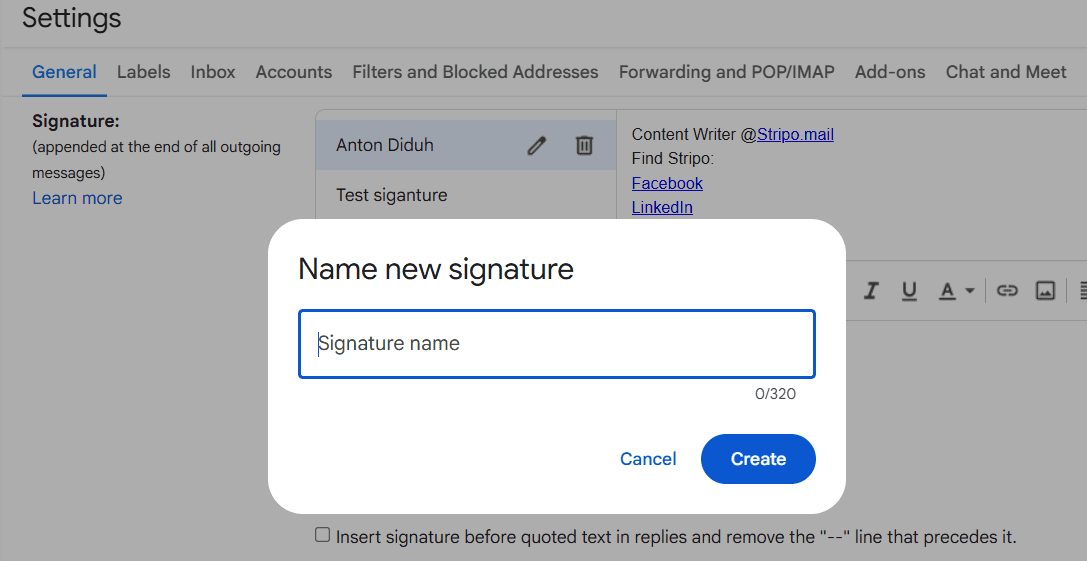Click the pencil edit icon for Anton Diduh
Image resolution: width=1087 pixels, height=561 pixels.
[537, 146]
